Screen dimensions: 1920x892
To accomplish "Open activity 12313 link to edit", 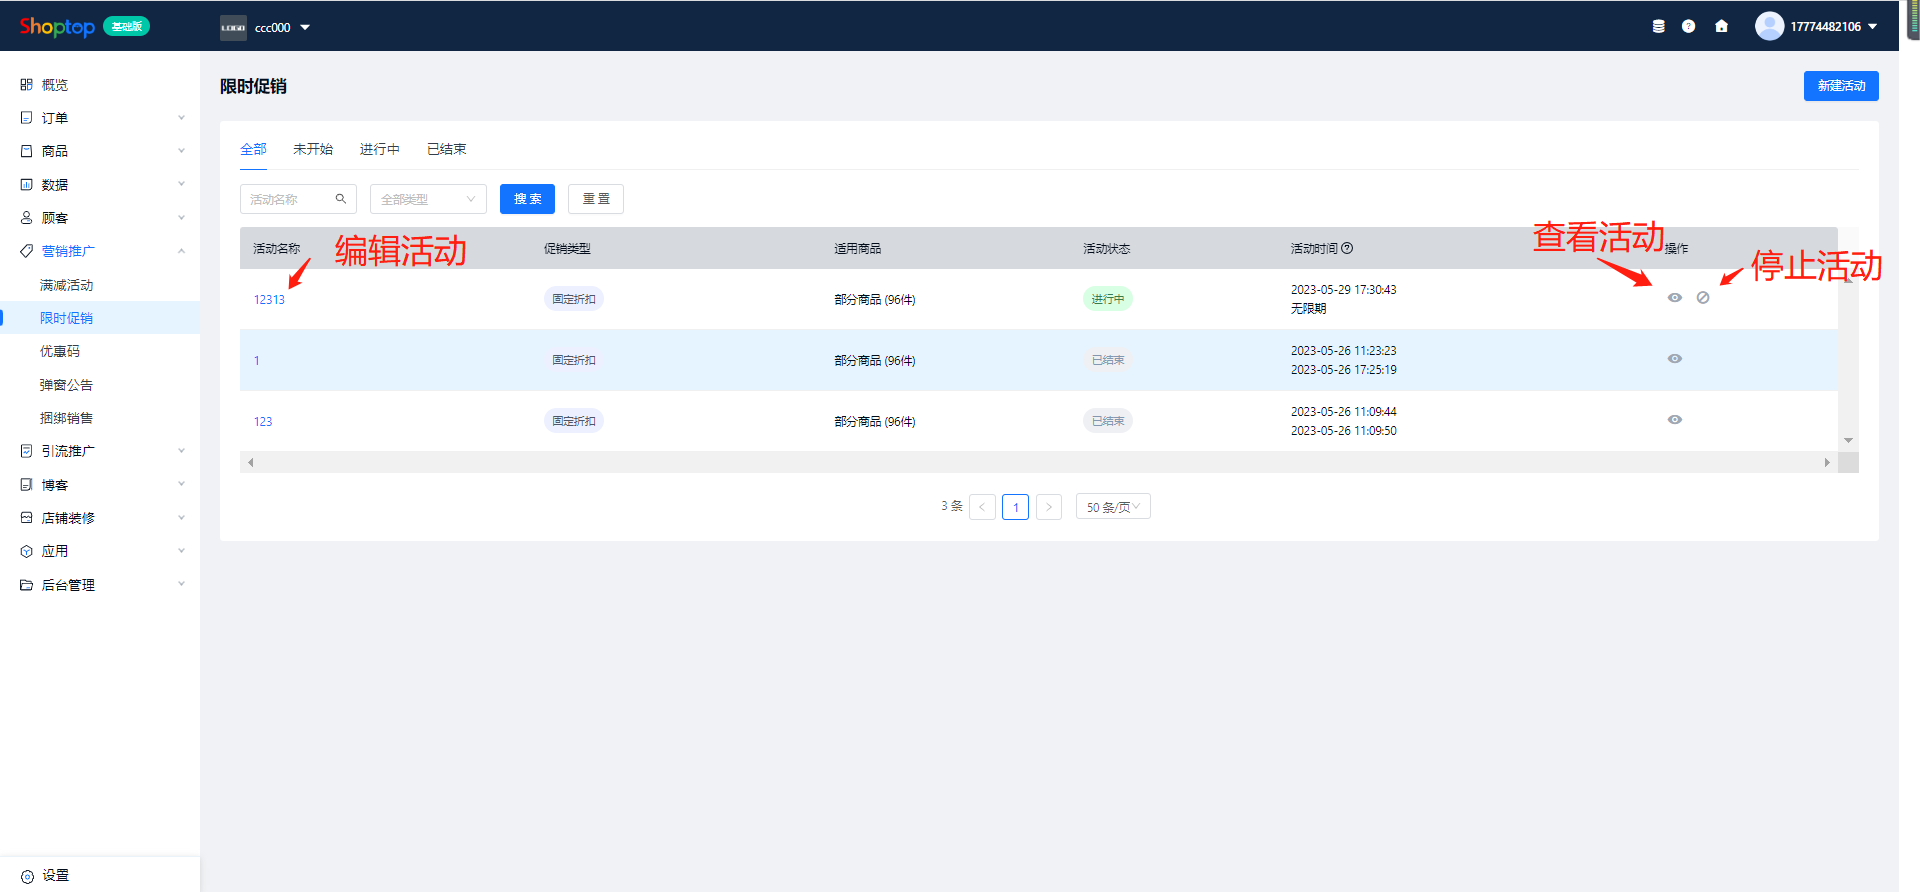I will [269, 300].
